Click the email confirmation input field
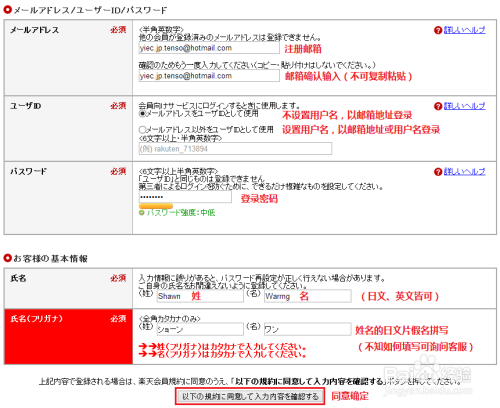500x408 pixels. coord(209,76)
